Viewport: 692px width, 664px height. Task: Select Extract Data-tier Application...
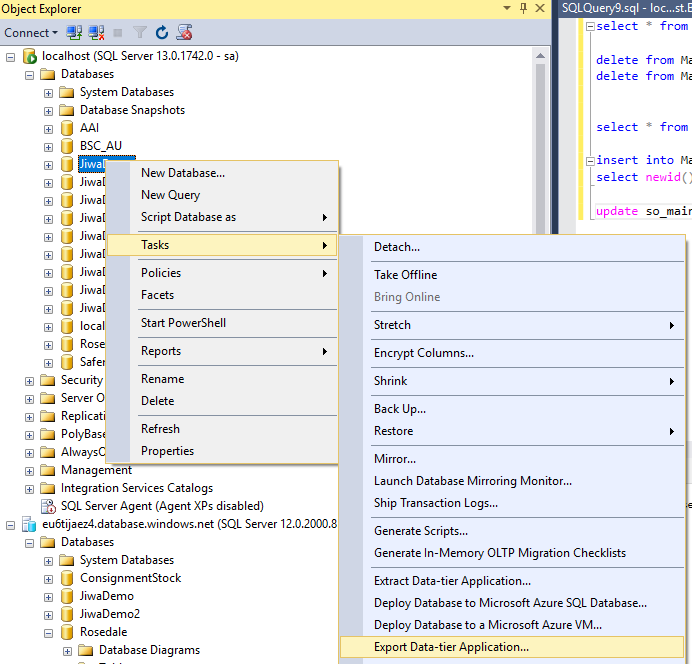[x=512, y=581]
